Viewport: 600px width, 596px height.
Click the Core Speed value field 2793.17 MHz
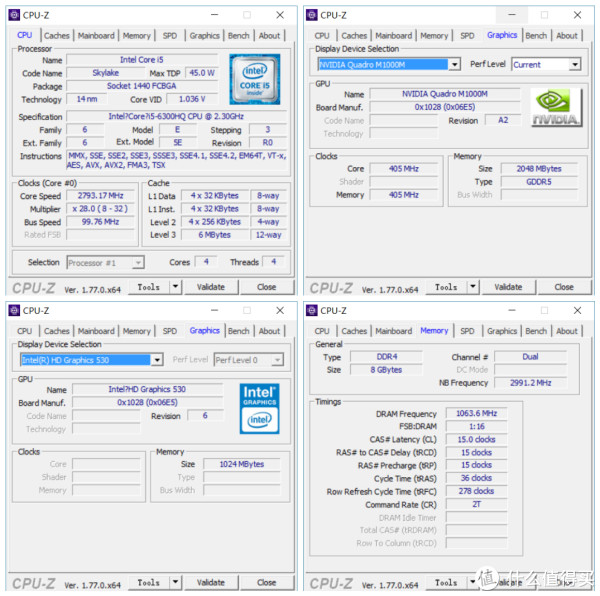(100, 196)
